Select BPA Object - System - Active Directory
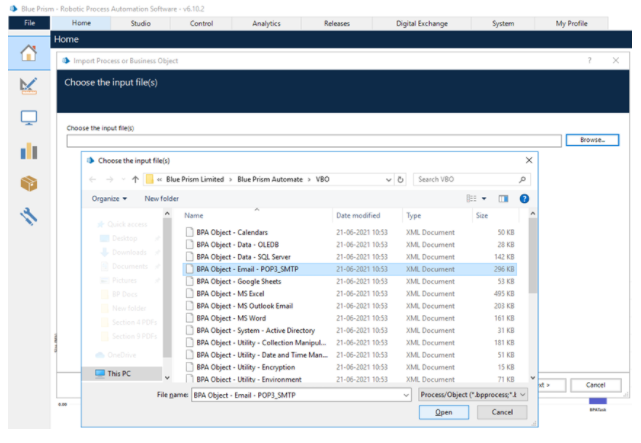This screenshot has height=443, width=641. pyautogui.click(x=350, y=330)
